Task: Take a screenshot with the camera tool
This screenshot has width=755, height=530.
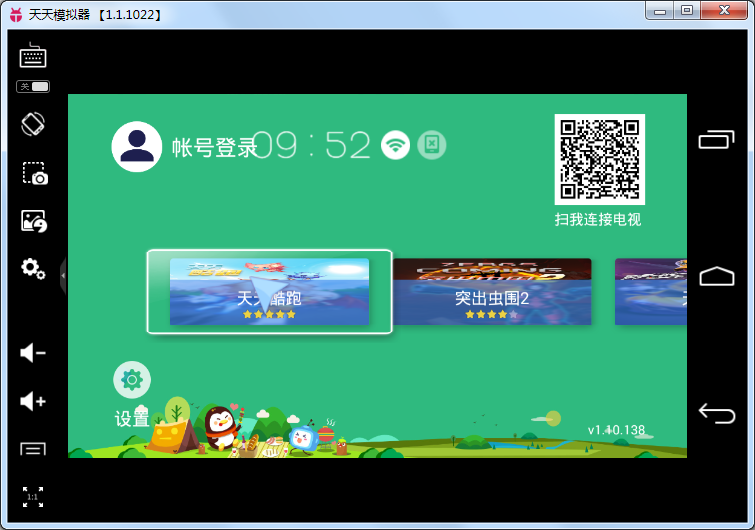Action: coord(35,173)
